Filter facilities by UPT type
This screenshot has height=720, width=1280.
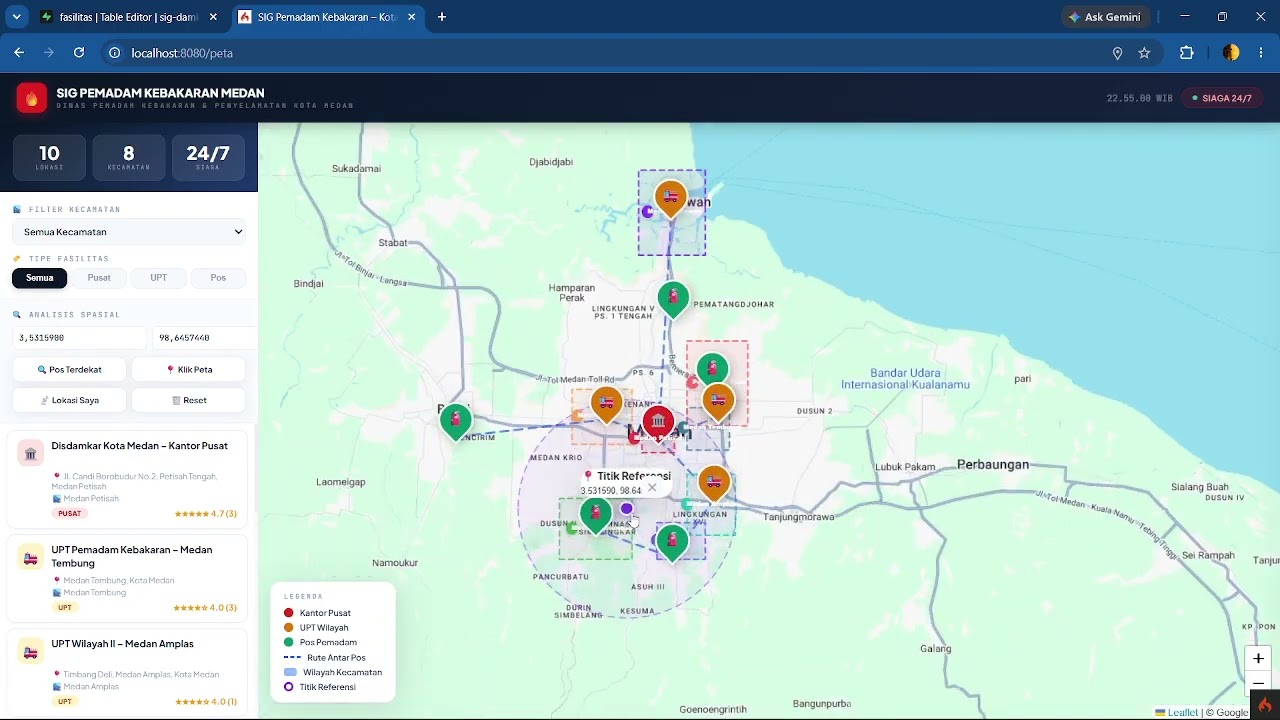tap(159, 278)
